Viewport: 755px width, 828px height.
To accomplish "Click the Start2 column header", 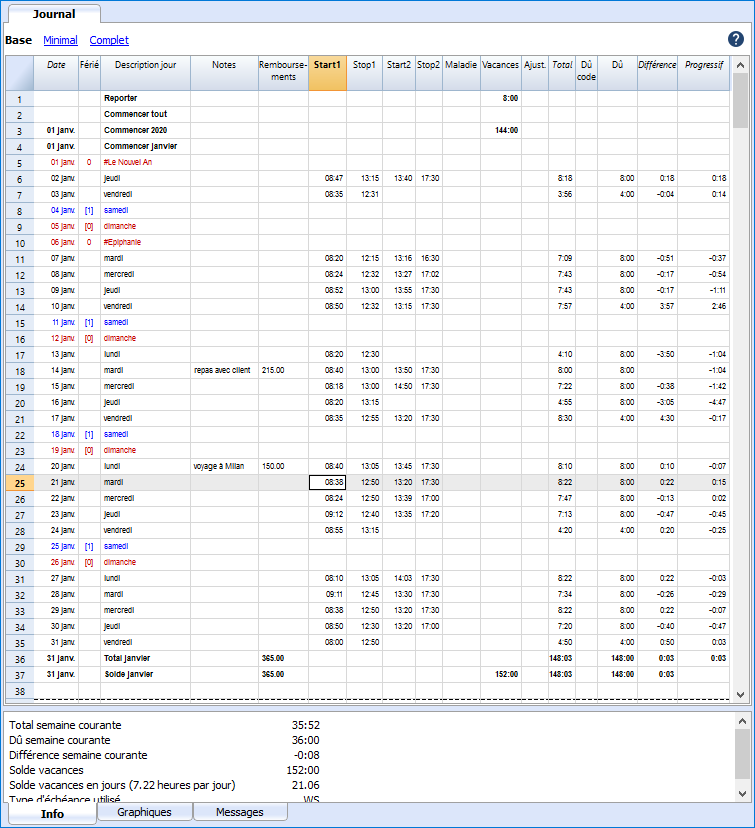I will 399,73.
